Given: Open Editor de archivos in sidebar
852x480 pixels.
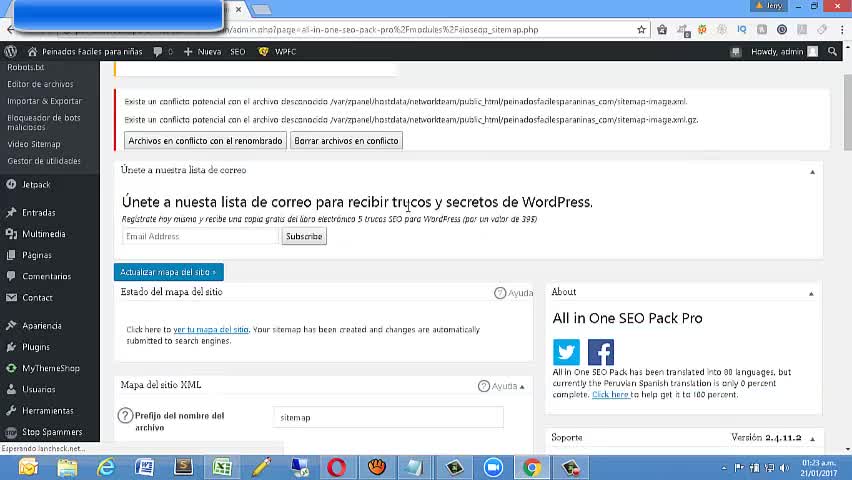Looking at the screenshot, I should coord(40,84).
